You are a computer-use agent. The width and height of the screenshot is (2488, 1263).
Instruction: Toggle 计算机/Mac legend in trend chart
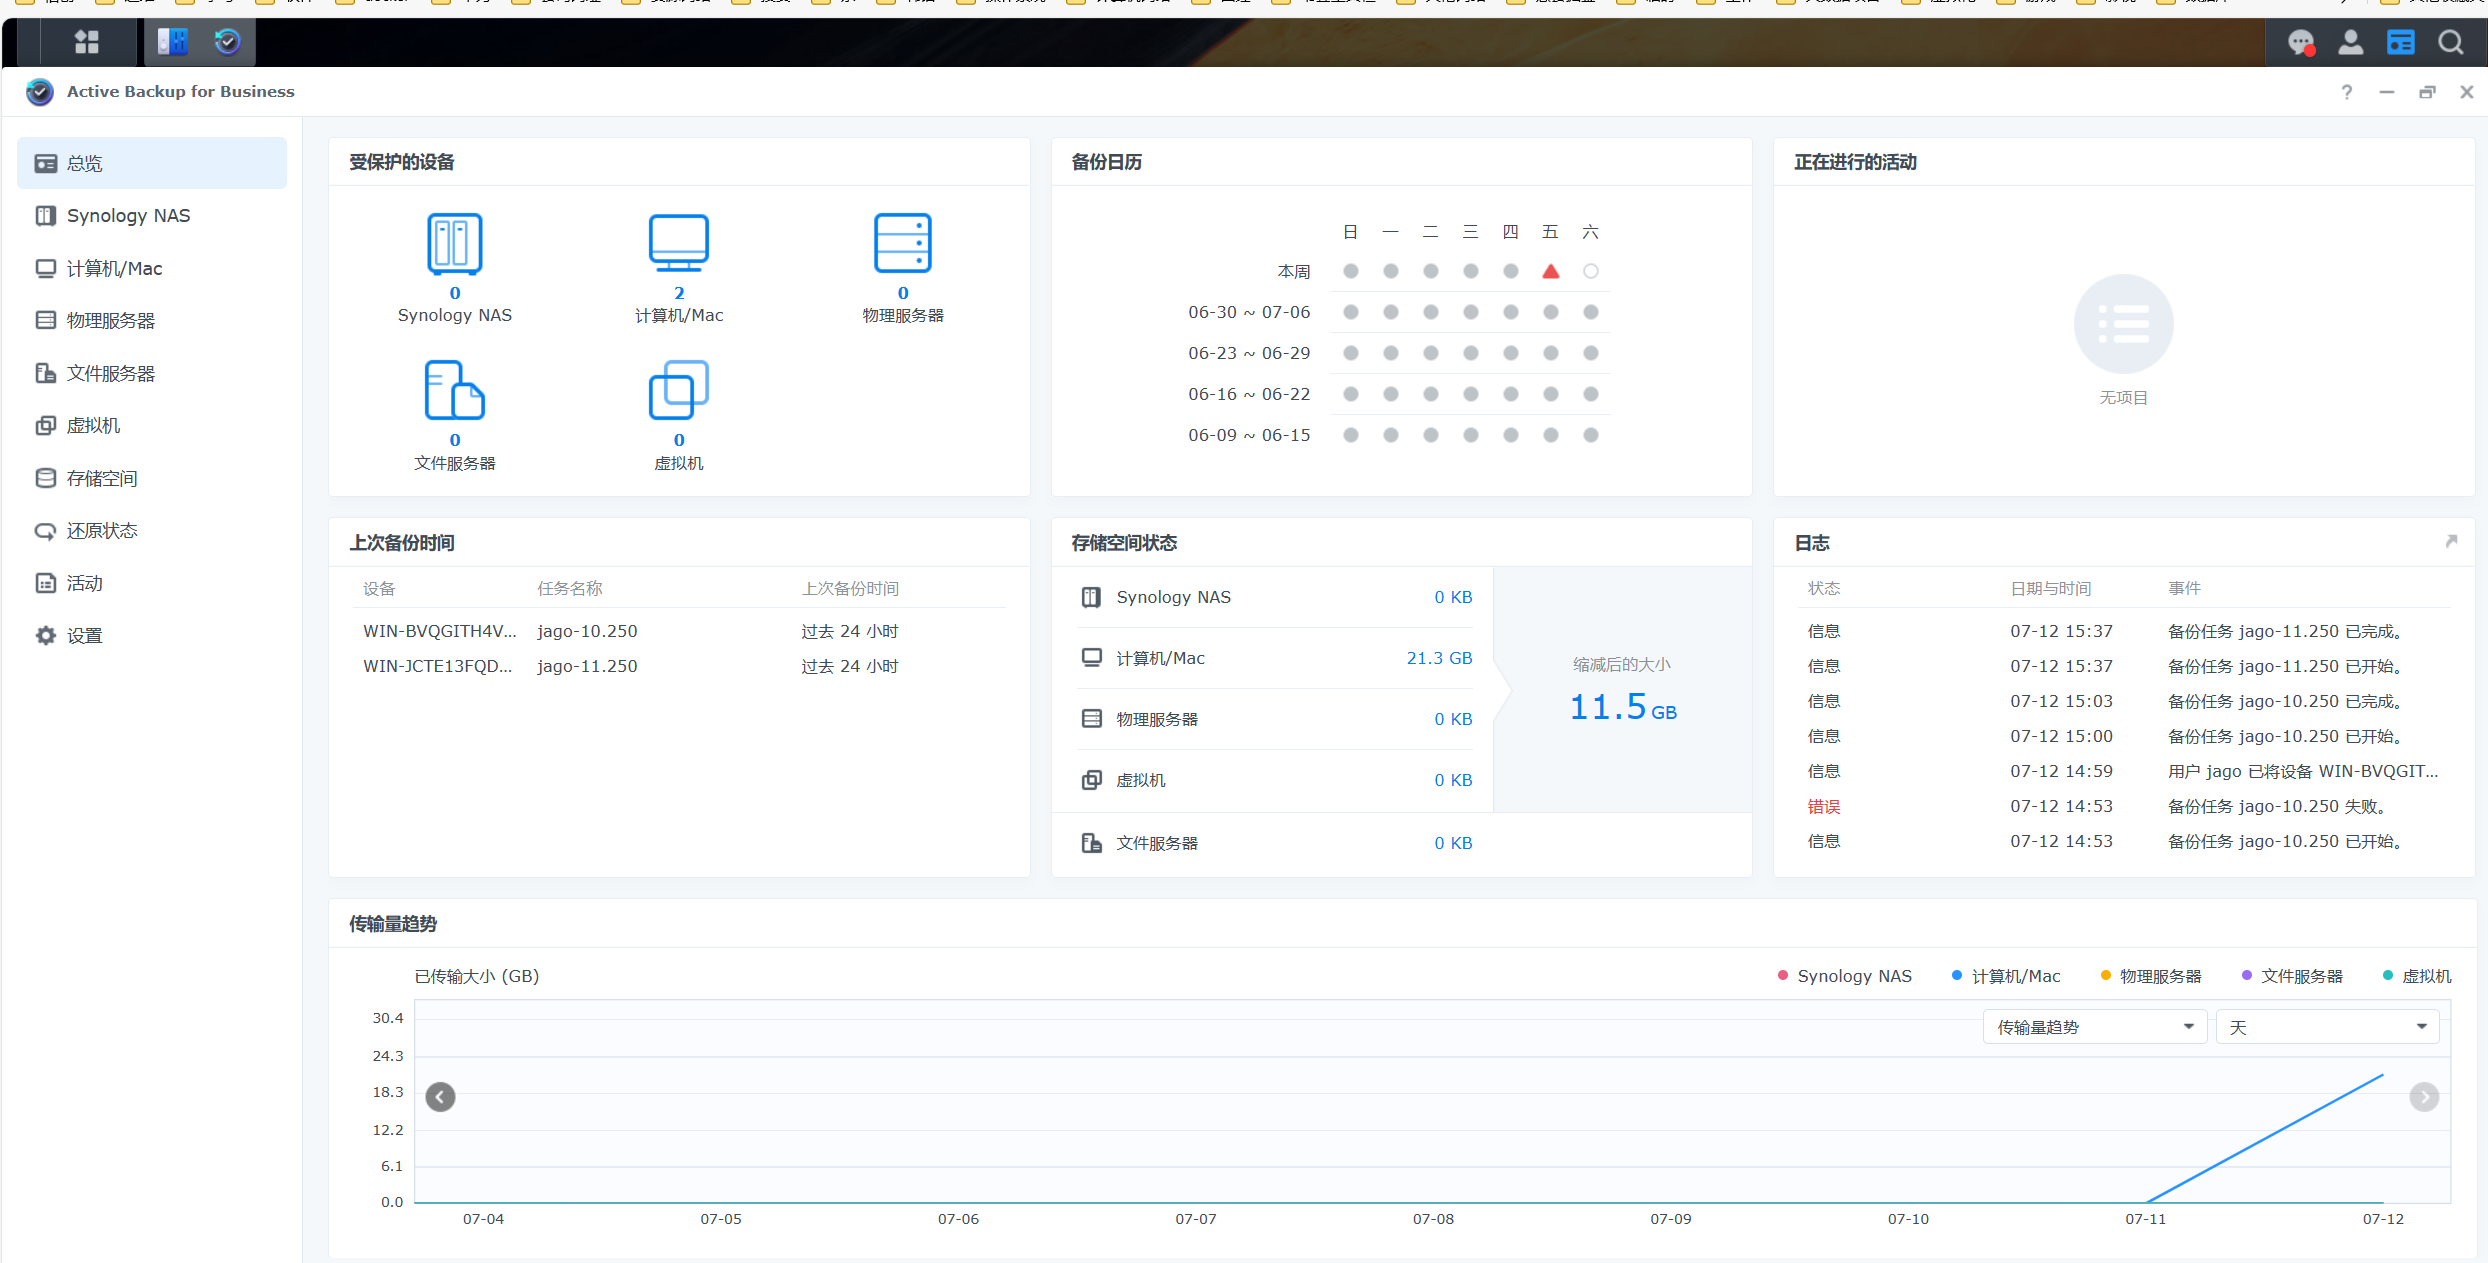pyautogui.click(x=2006, y=976)
